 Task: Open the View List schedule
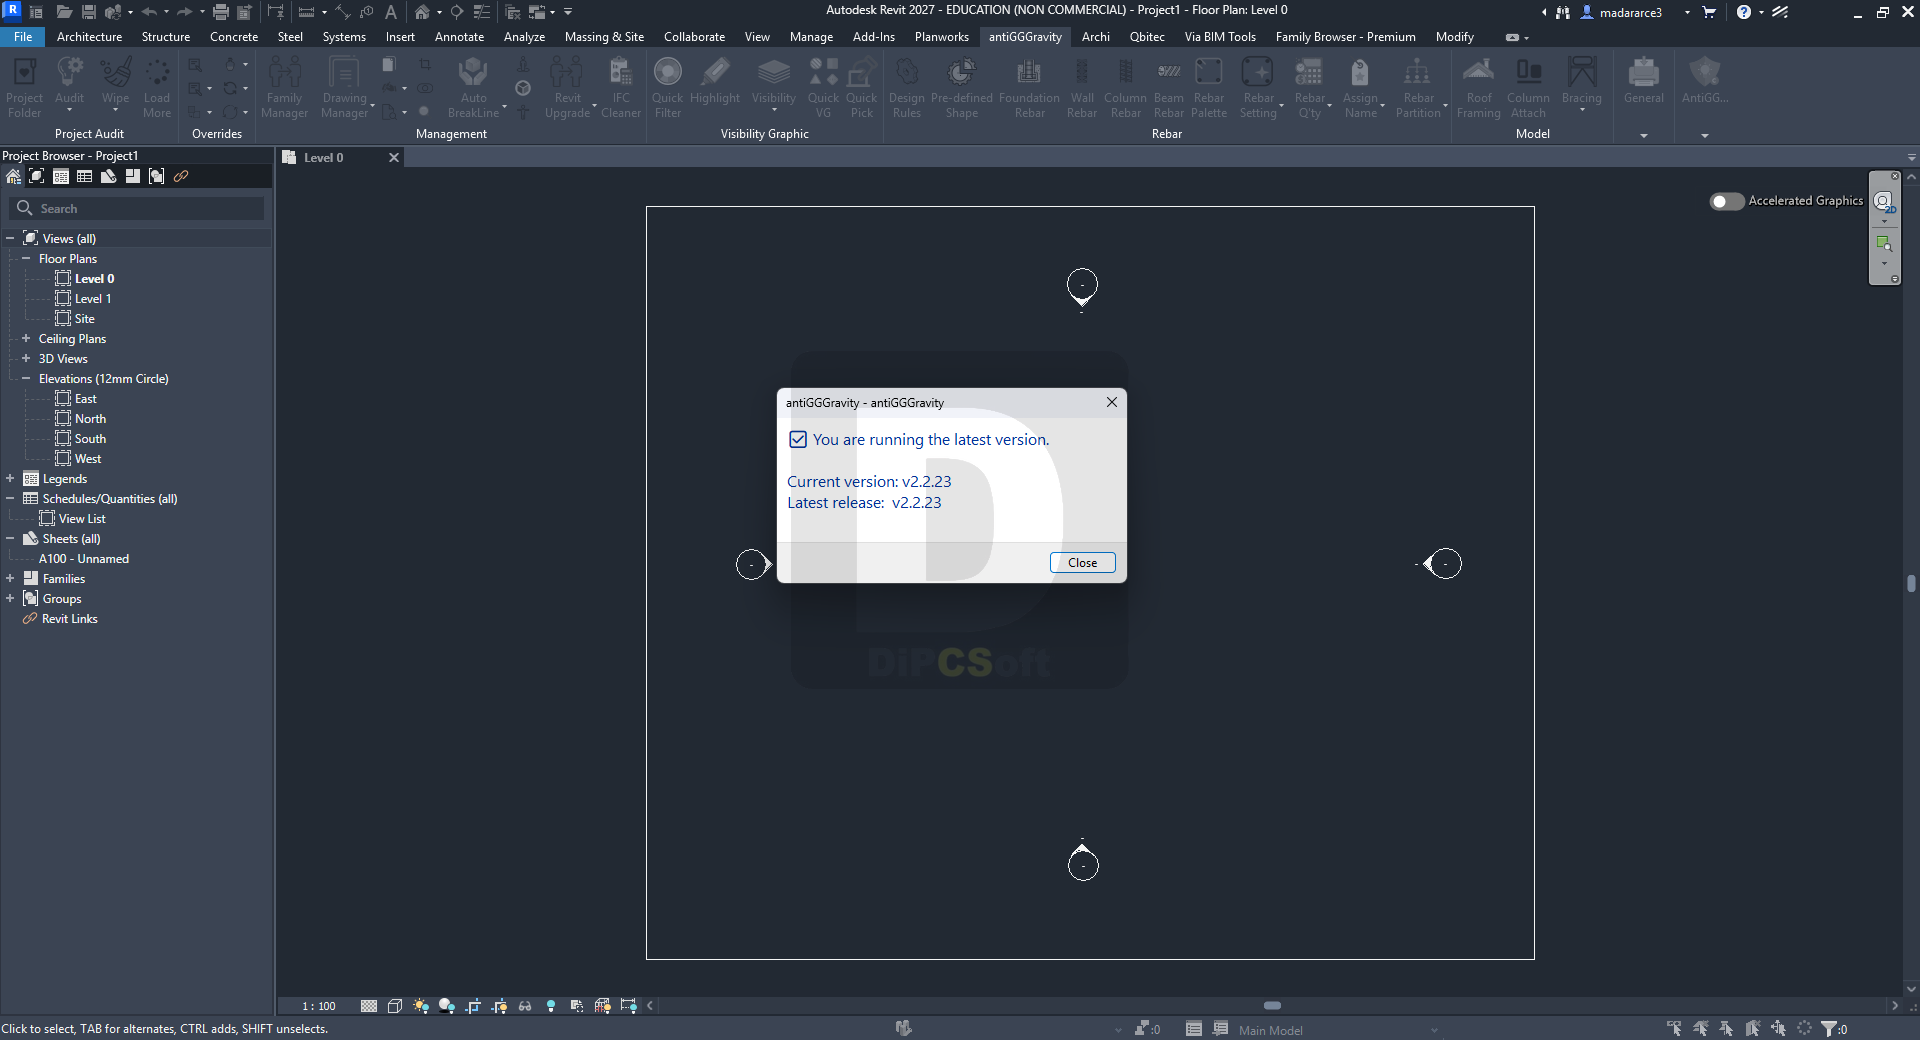pos(82,519)
